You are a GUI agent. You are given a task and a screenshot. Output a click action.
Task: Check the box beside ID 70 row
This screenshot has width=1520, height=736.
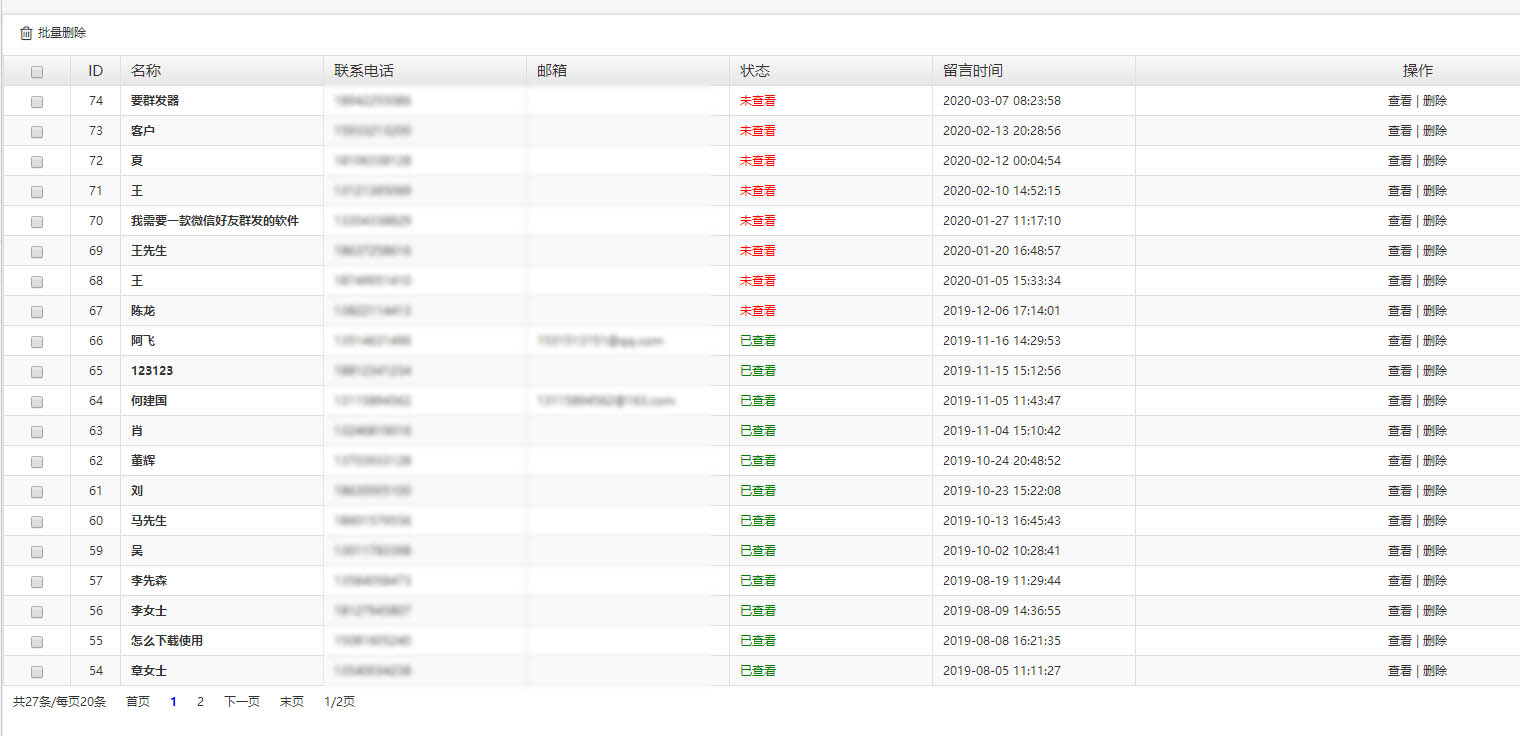[x=37, y=222]
